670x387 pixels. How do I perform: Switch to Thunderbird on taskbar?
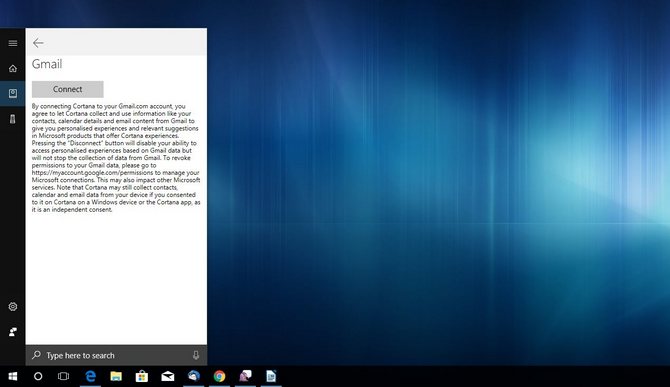[x=194, y=376]
